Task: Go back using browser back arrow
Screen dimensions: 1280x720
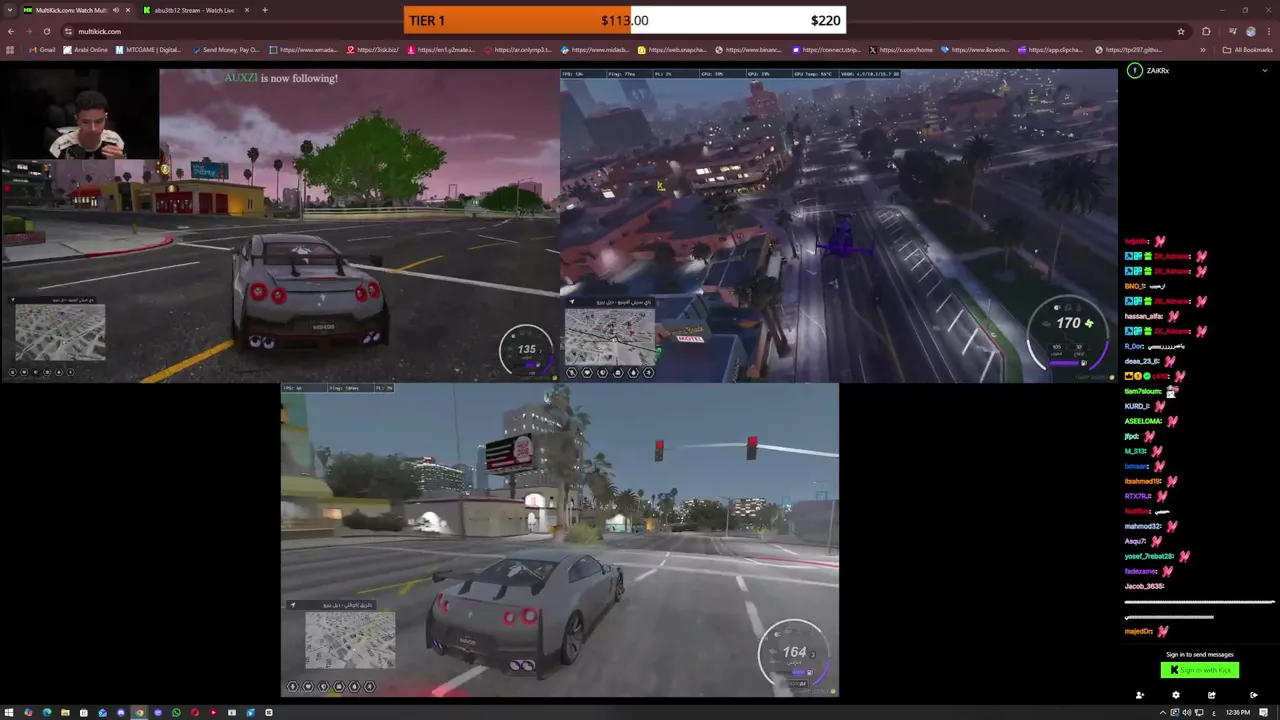Action: click(10, 31)
